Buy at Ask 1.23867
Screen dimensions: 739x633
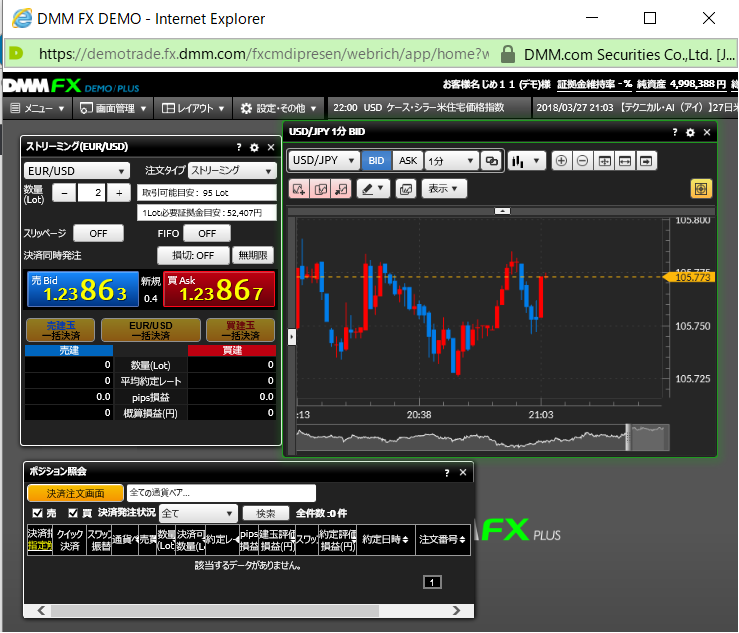pyautogui.click(x=219, y=289)
